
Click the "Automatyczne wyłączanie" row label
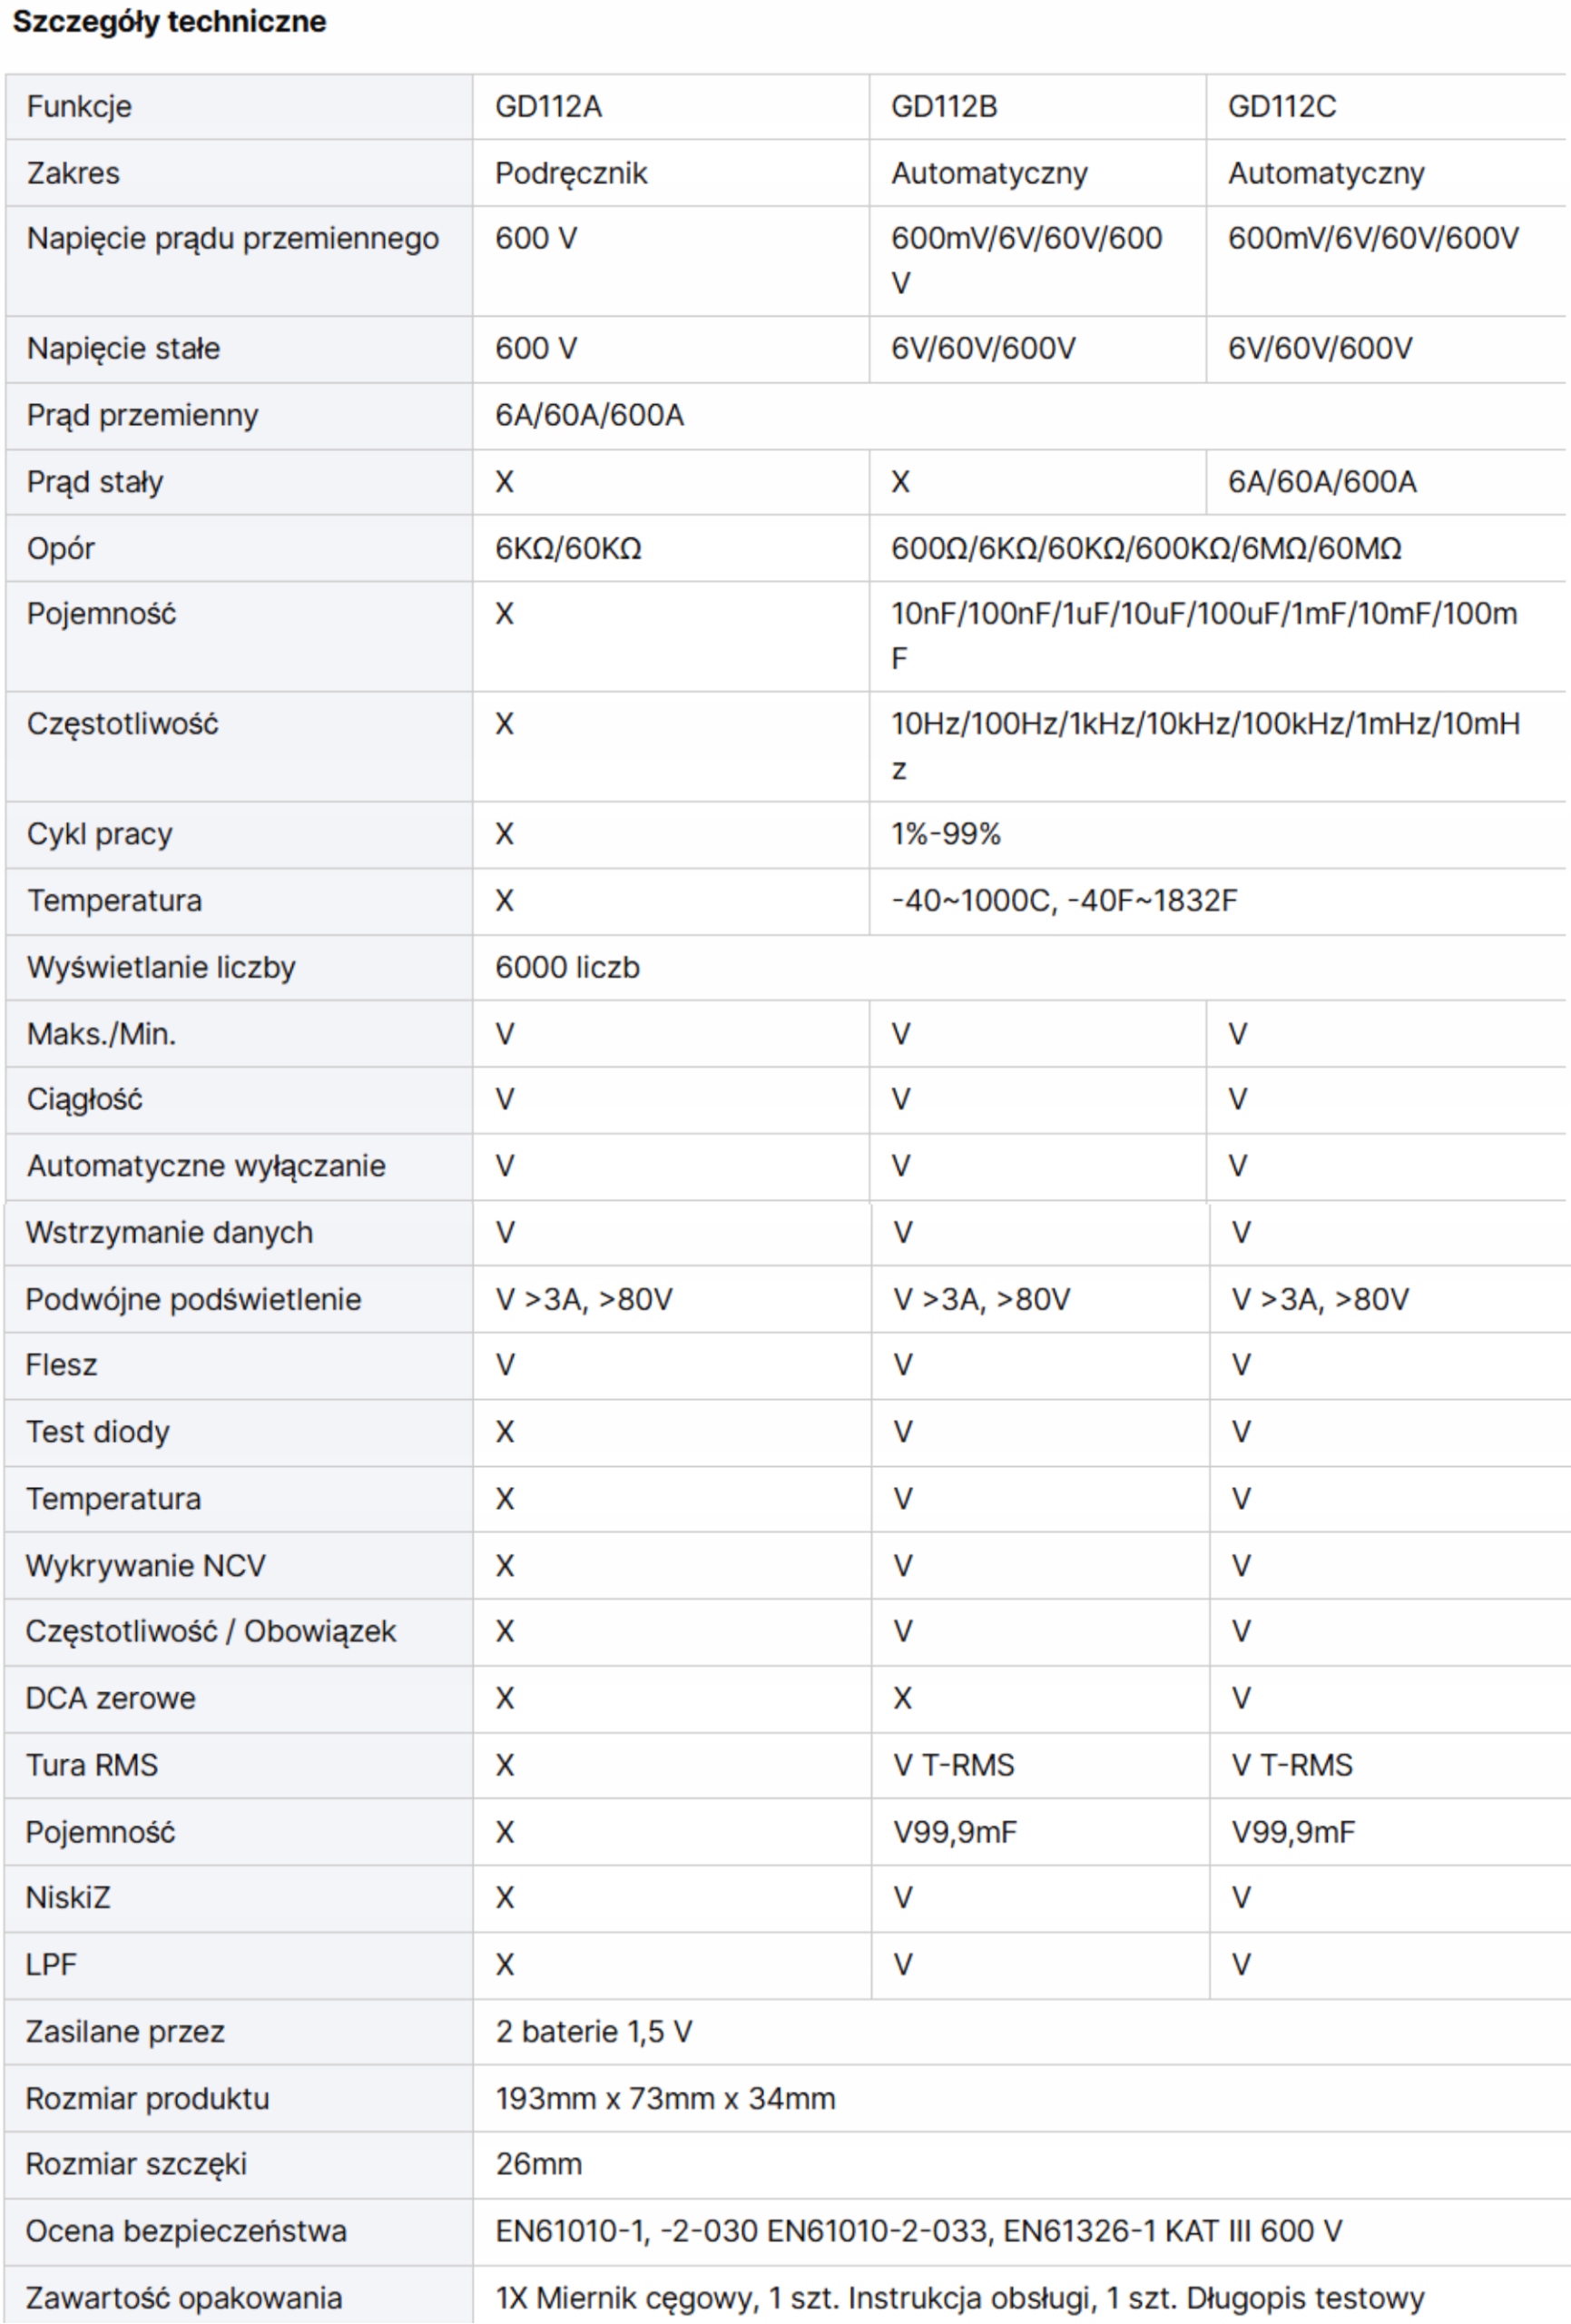pyautogui.click(x=206, y=1166)
